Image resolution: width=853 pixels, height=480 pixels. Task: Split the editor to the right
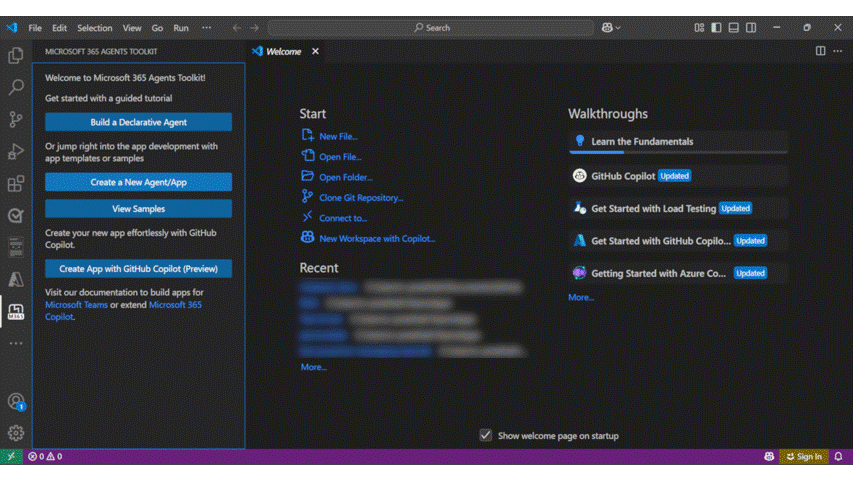[820, 51]
